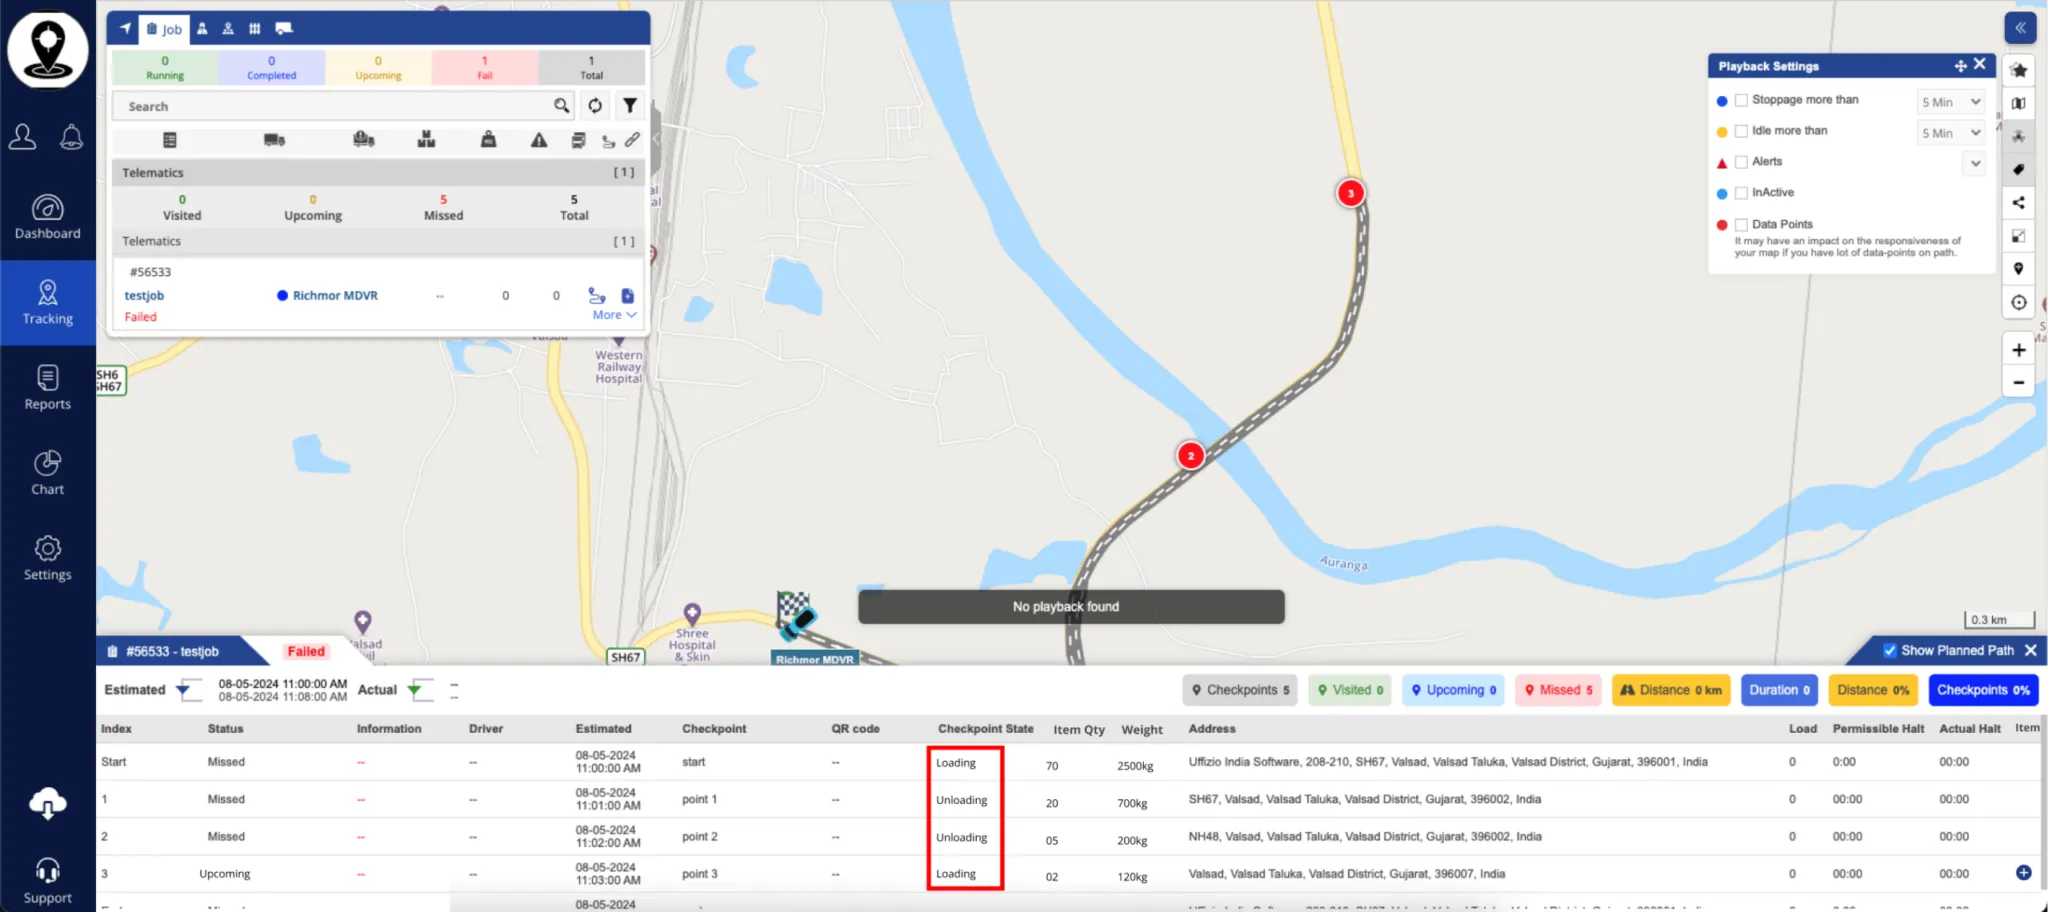The height and width of the screenshot is (912, 2048).
Task: Click the notification bell icon
Action: 71,137
